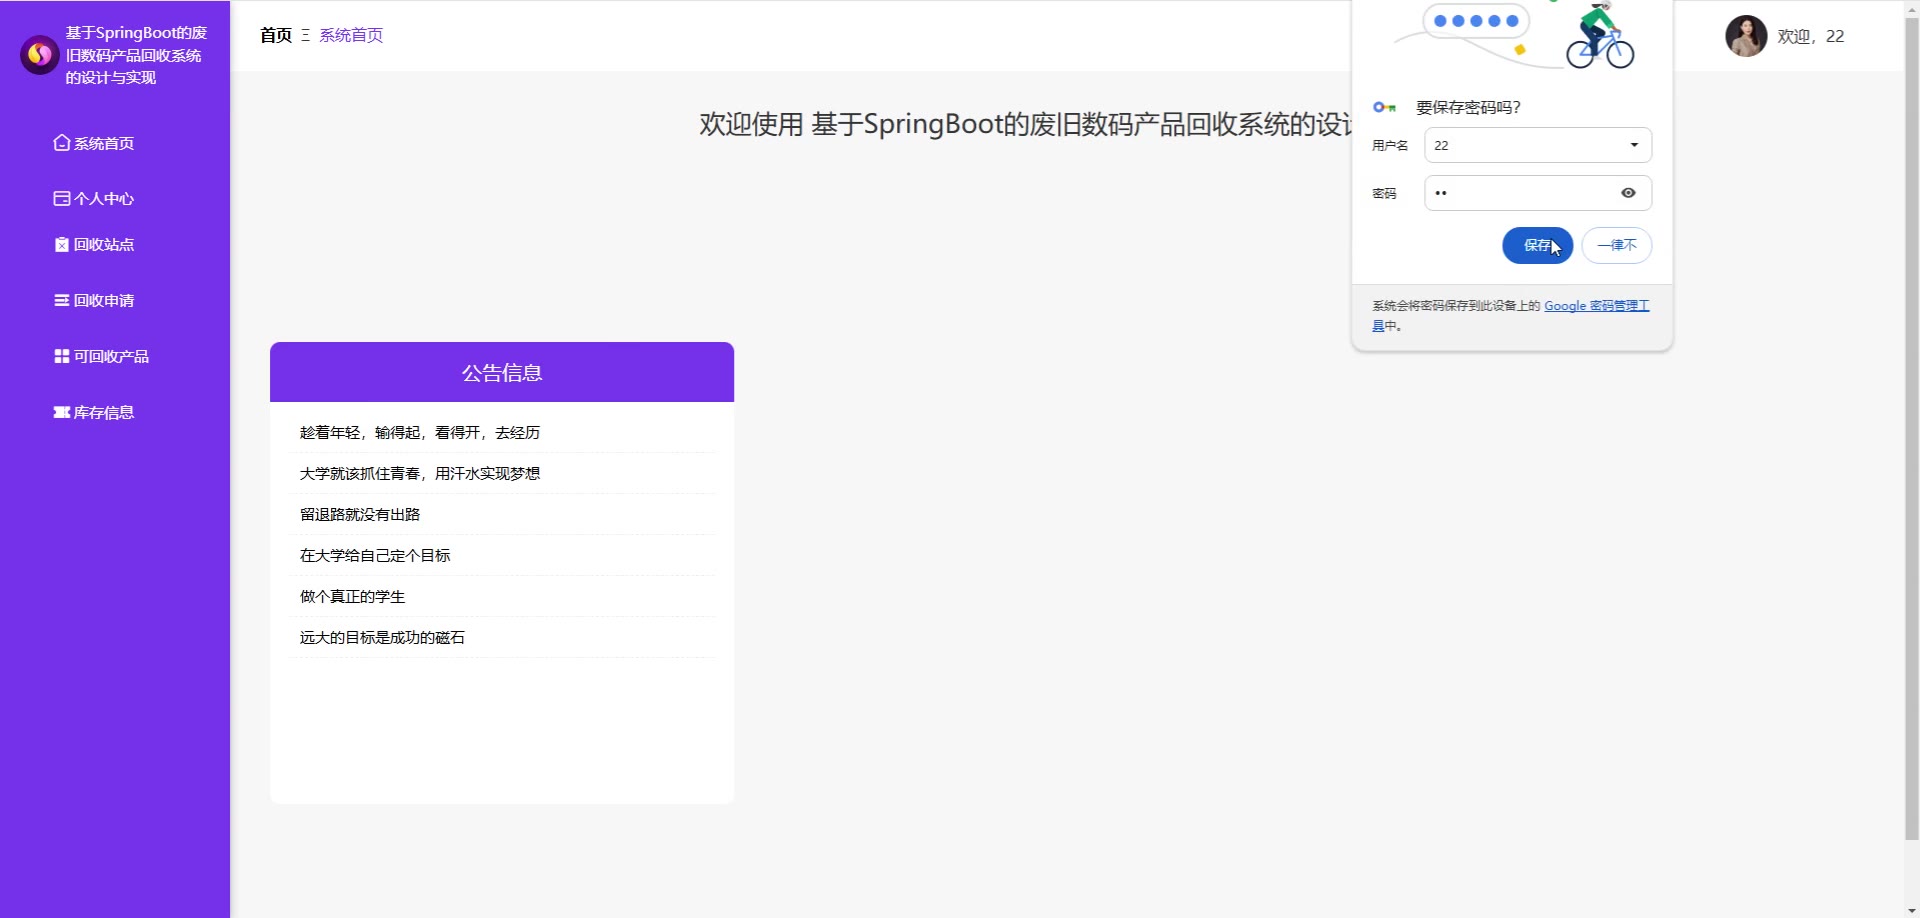
Task: Click the list icon beside 回收申请
Action: coord(62,300)
